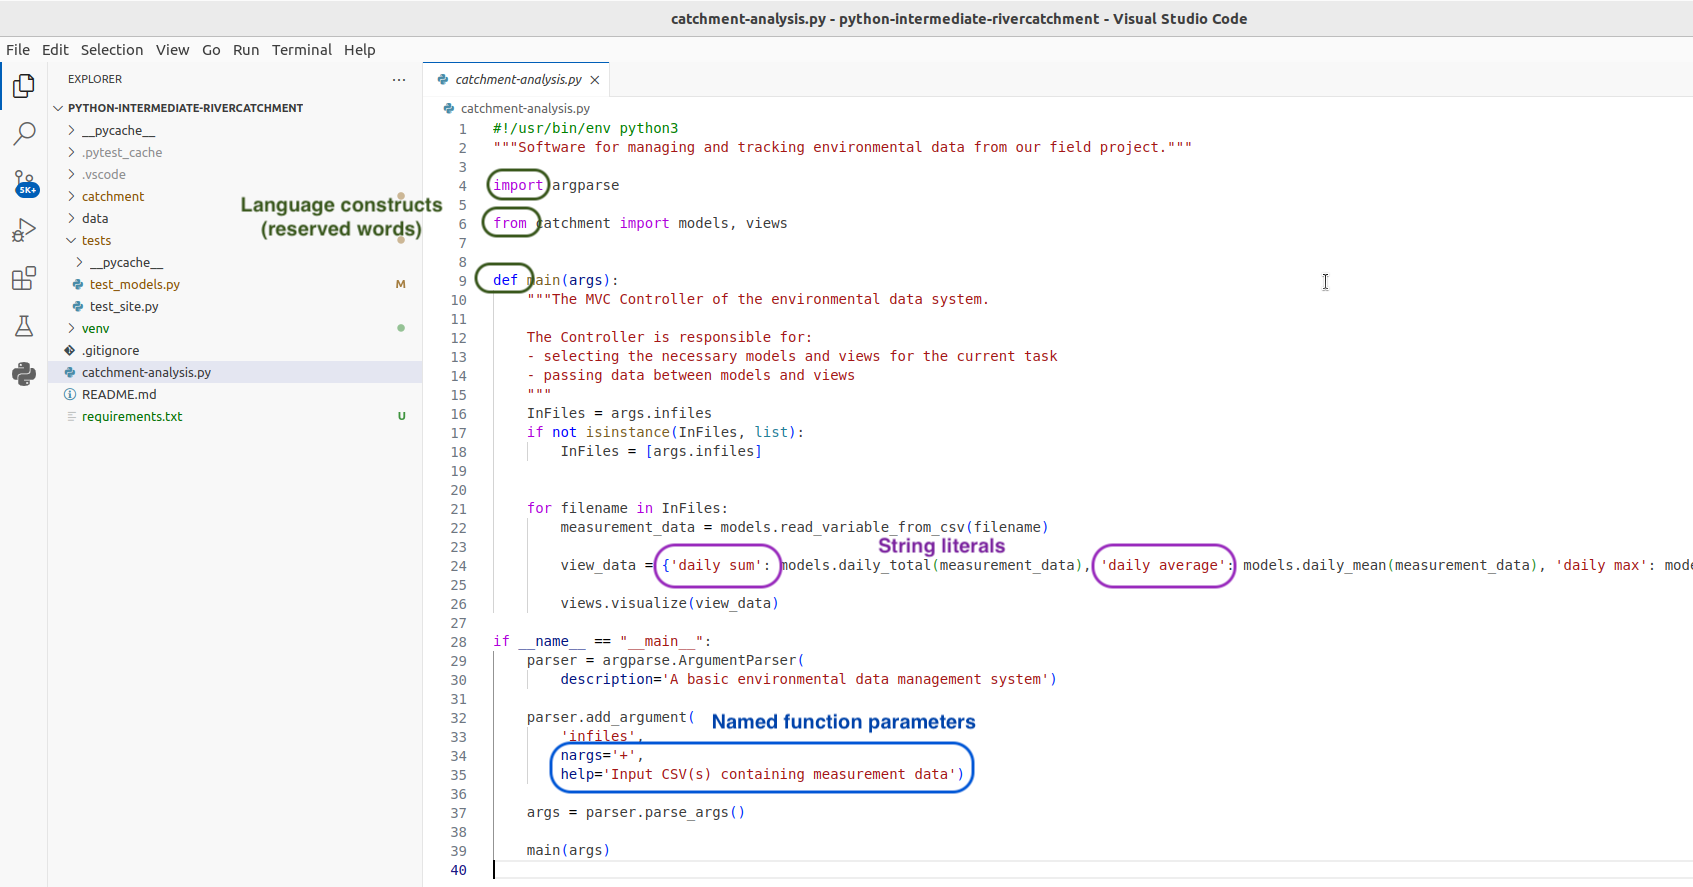Expand the .pytest_cache folder
The height and width of the screenshot is (887, 1693).
click(x=71, y=153)
